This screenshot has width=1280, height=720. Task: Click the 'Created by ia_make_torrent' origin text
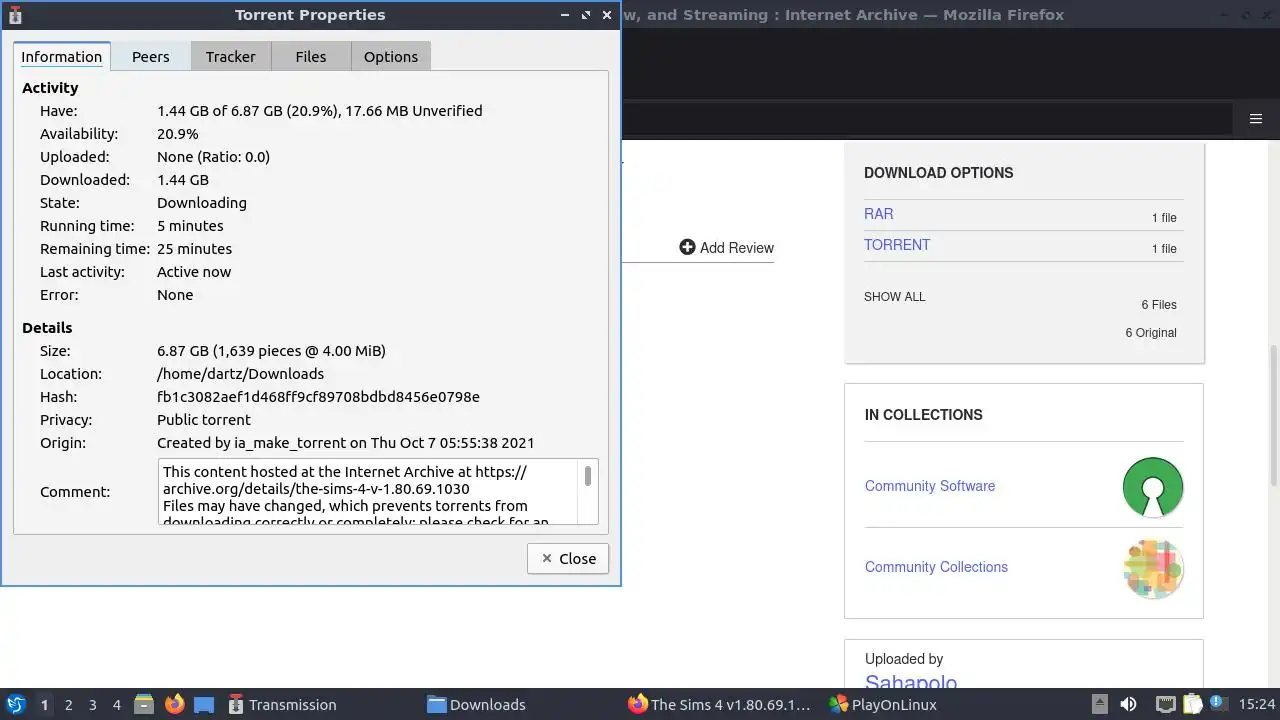345,443
